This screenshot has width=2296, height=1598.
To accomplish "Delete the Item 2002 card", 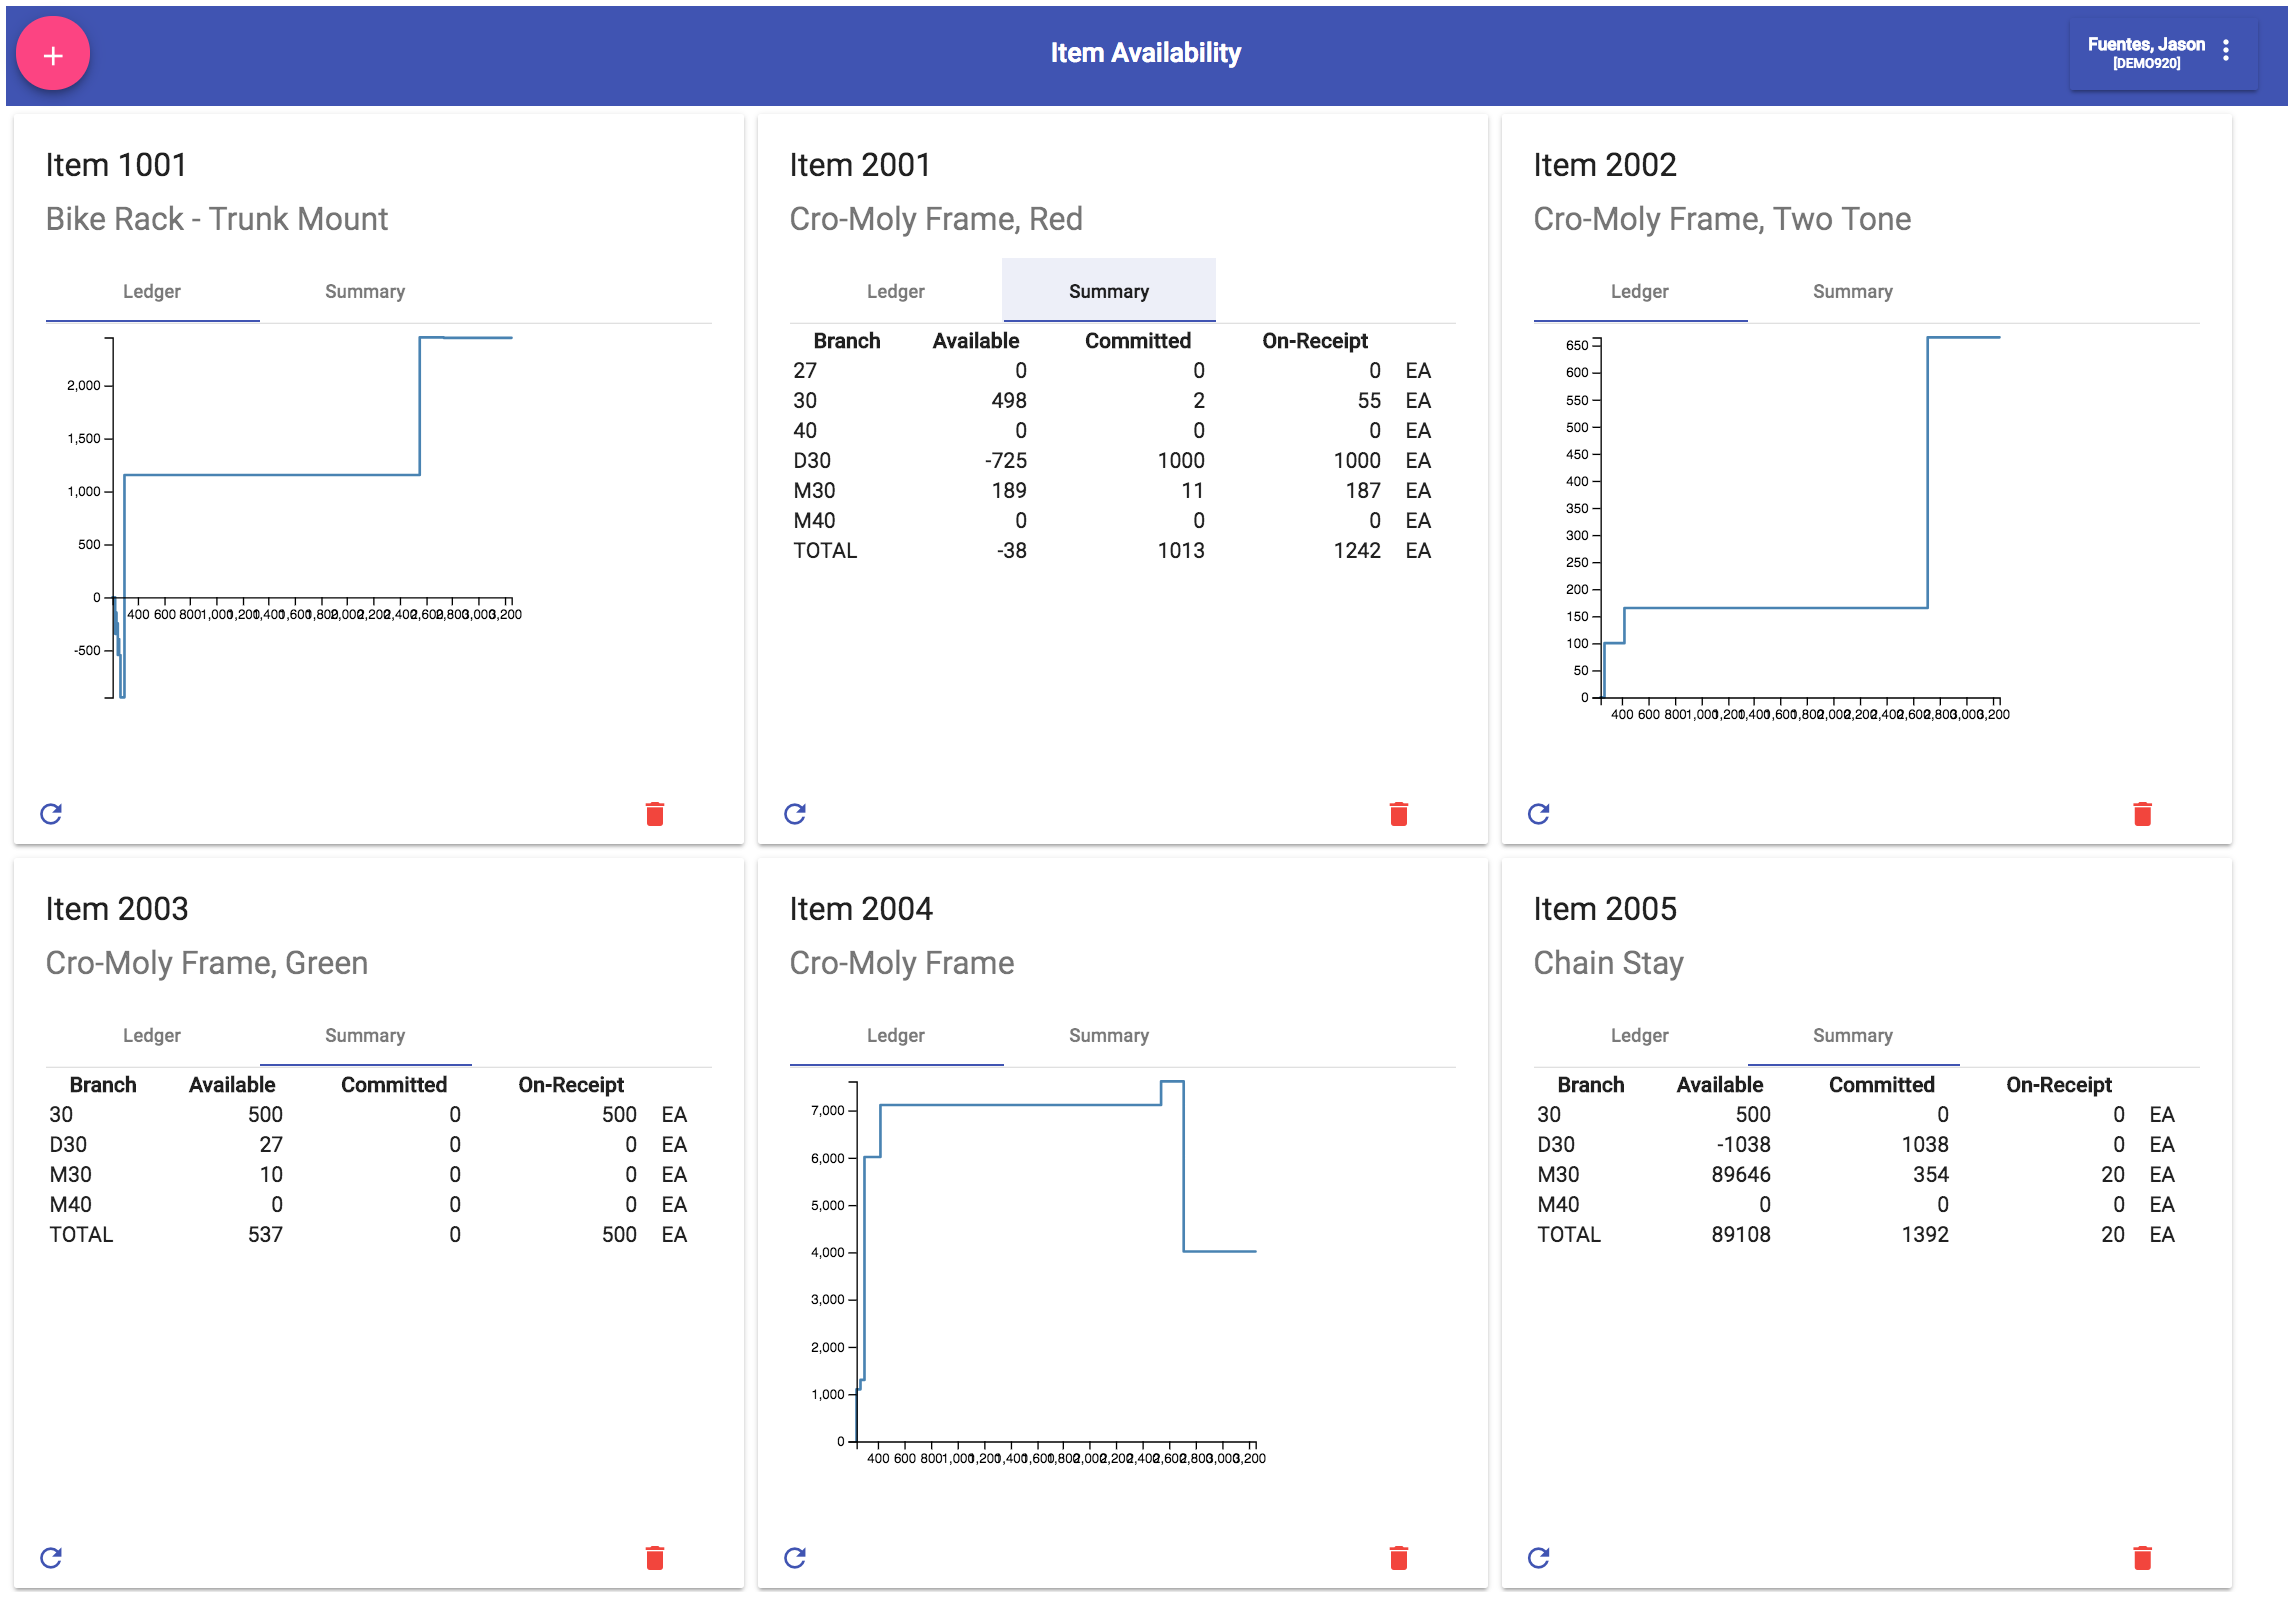I will [2143, 814].
